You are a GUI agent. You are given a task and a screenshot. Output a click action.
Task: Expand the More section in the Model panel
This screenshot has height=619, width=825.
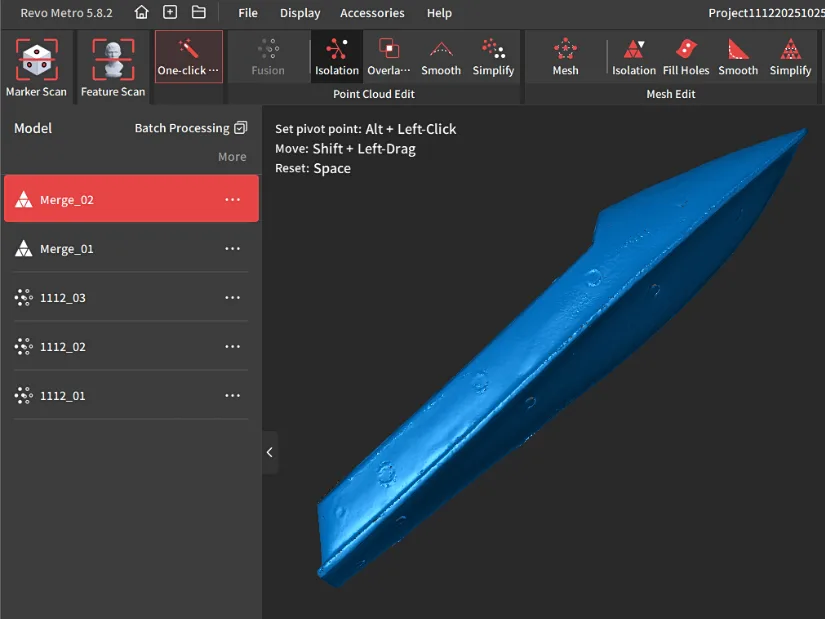pos(232,156)
